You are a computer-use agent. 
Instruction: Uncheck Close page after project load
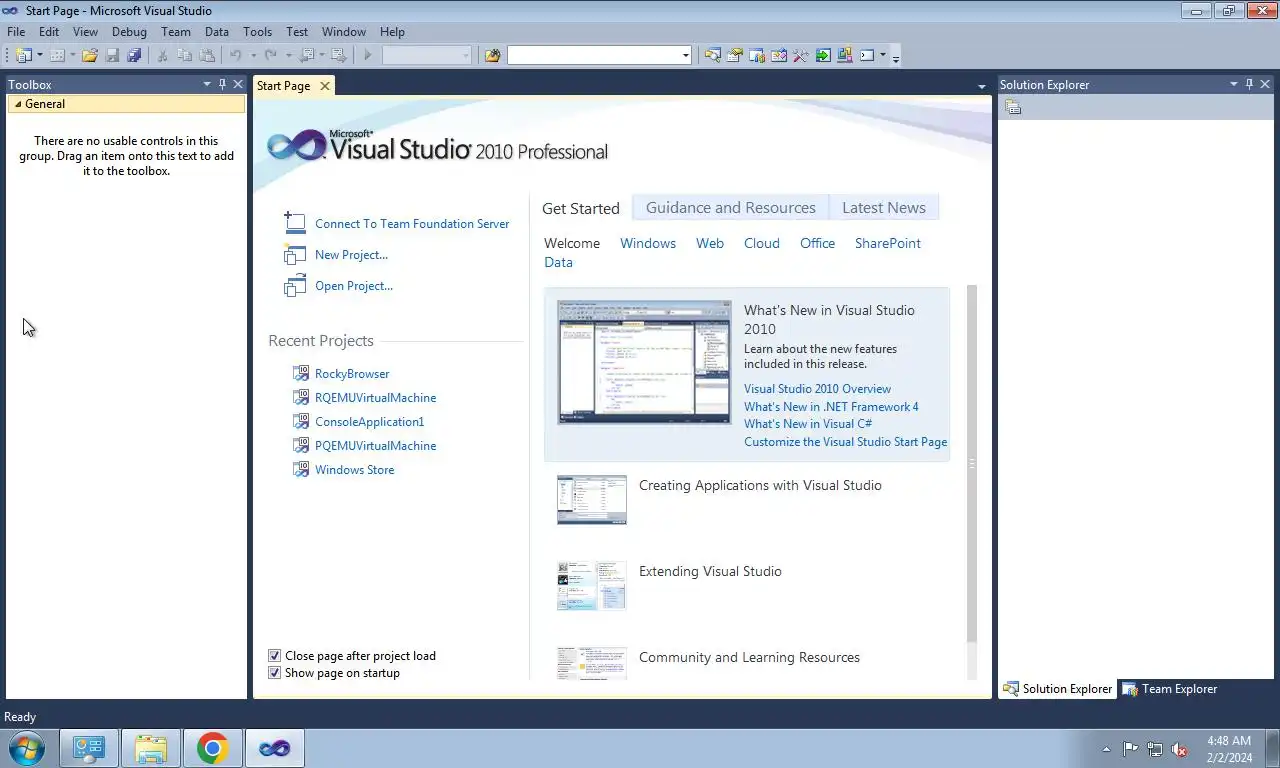(x=274, y=656)
